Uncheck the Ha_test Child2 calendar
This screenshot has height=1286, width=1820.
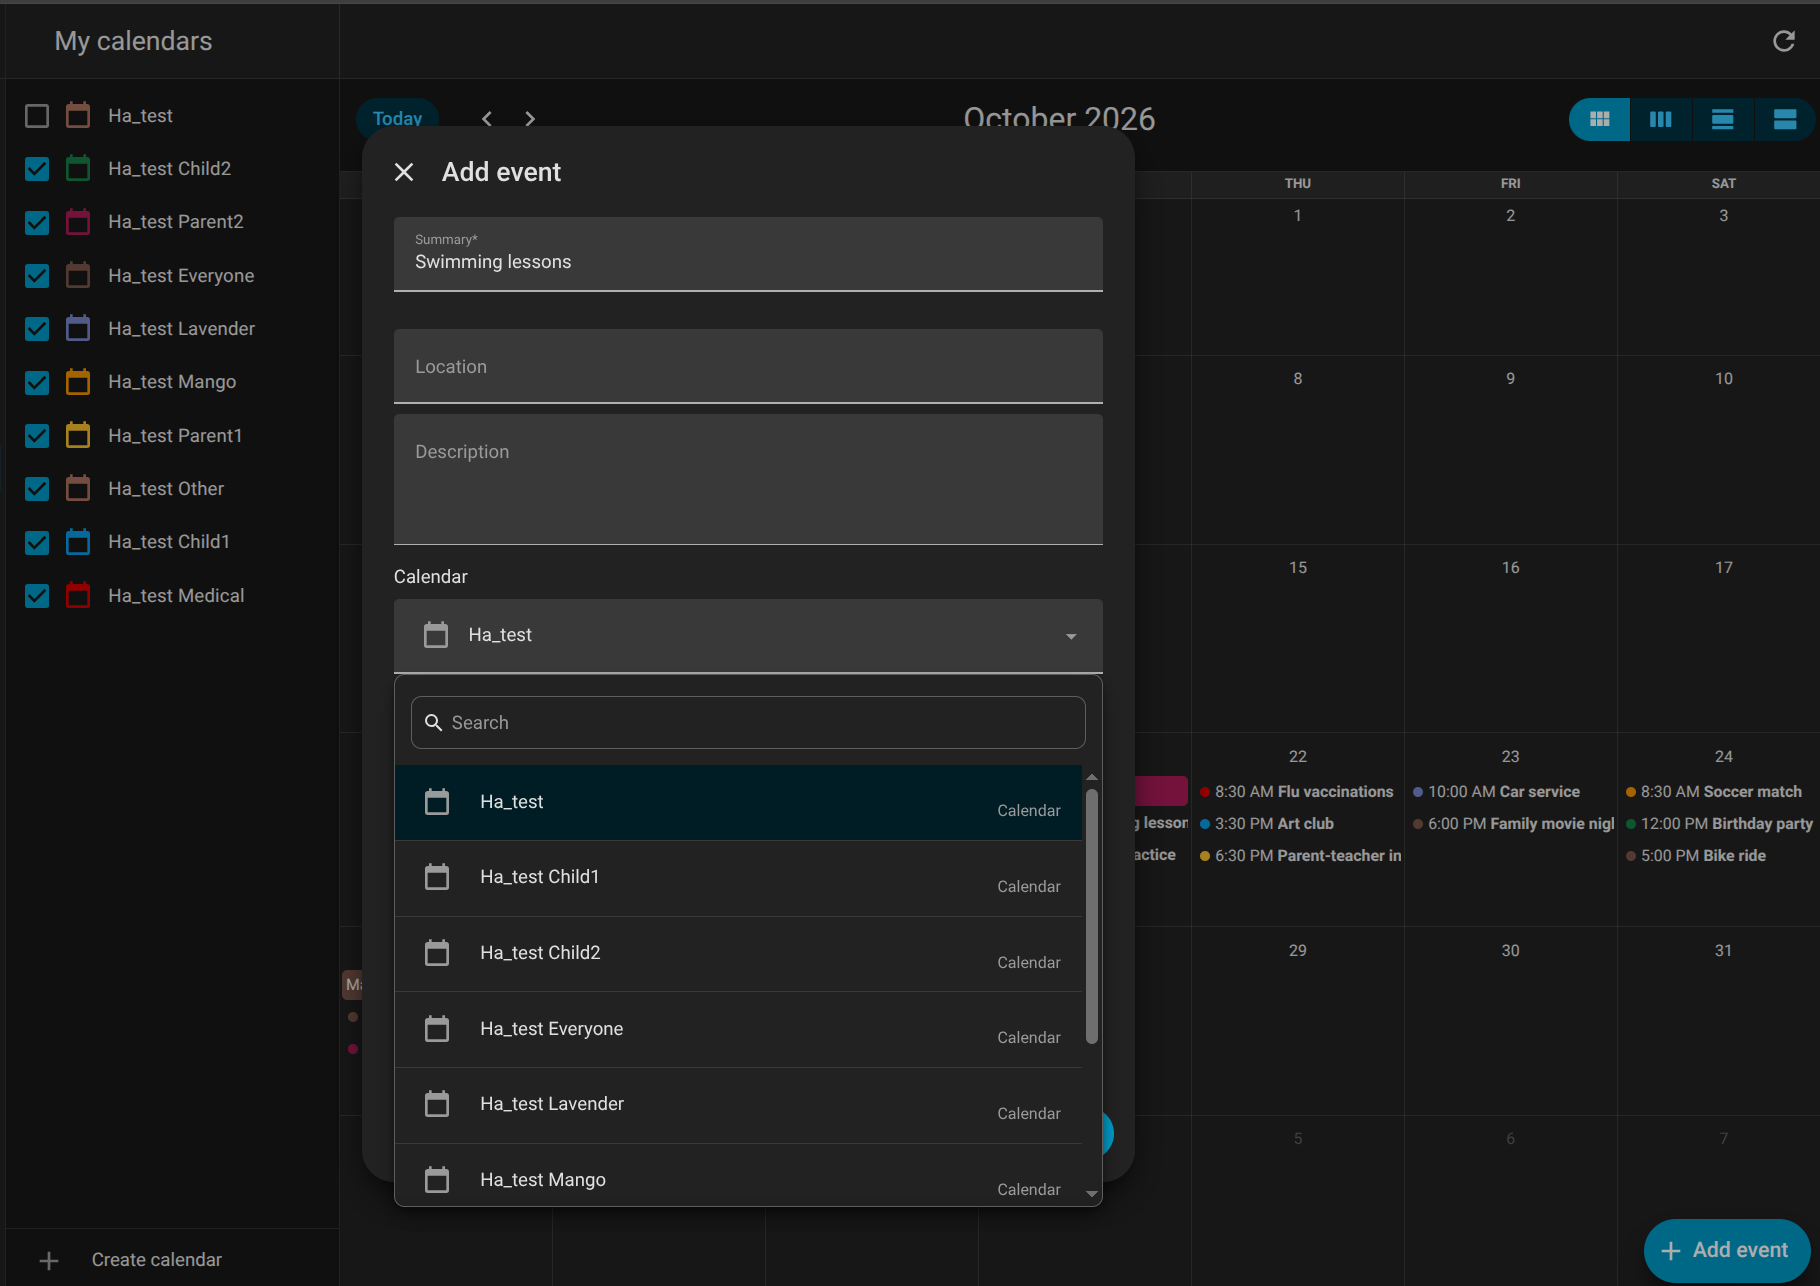pos(37,169)
